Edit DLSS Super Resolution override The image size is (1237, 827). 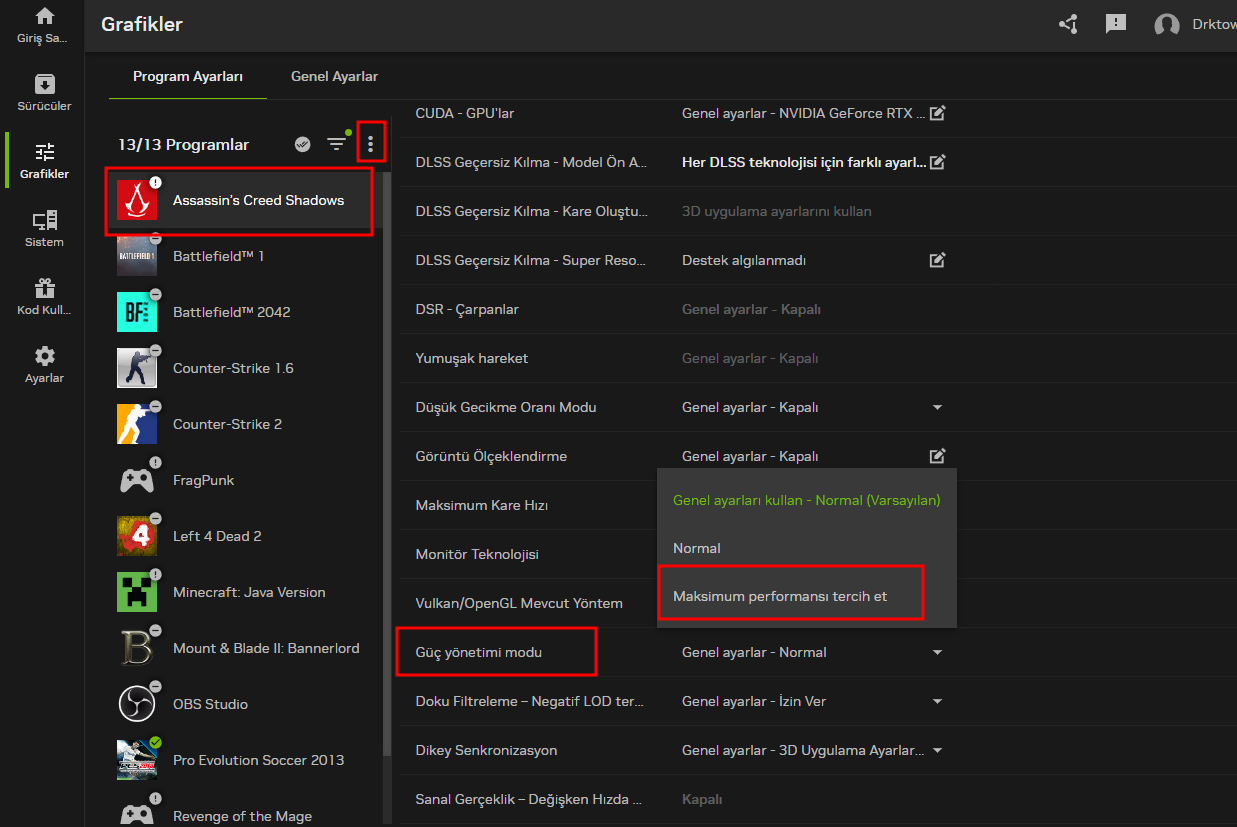[937, 260]
